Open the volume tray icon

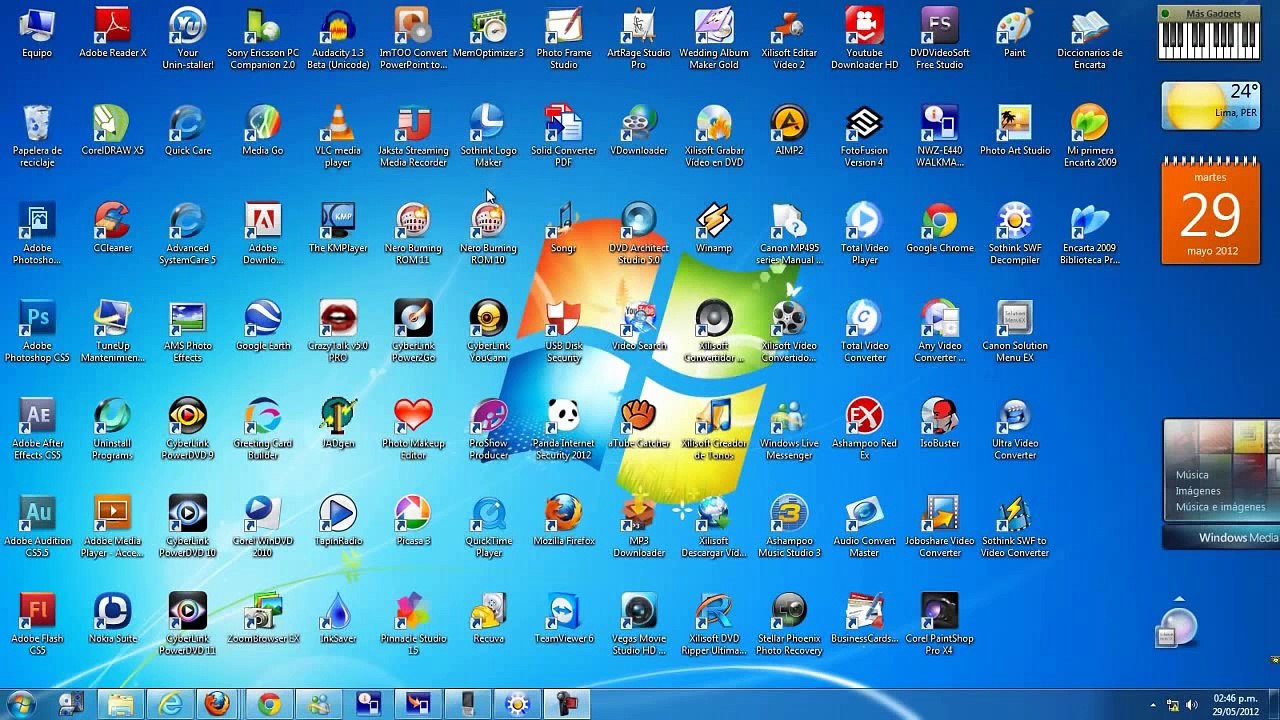(1193, 705)
